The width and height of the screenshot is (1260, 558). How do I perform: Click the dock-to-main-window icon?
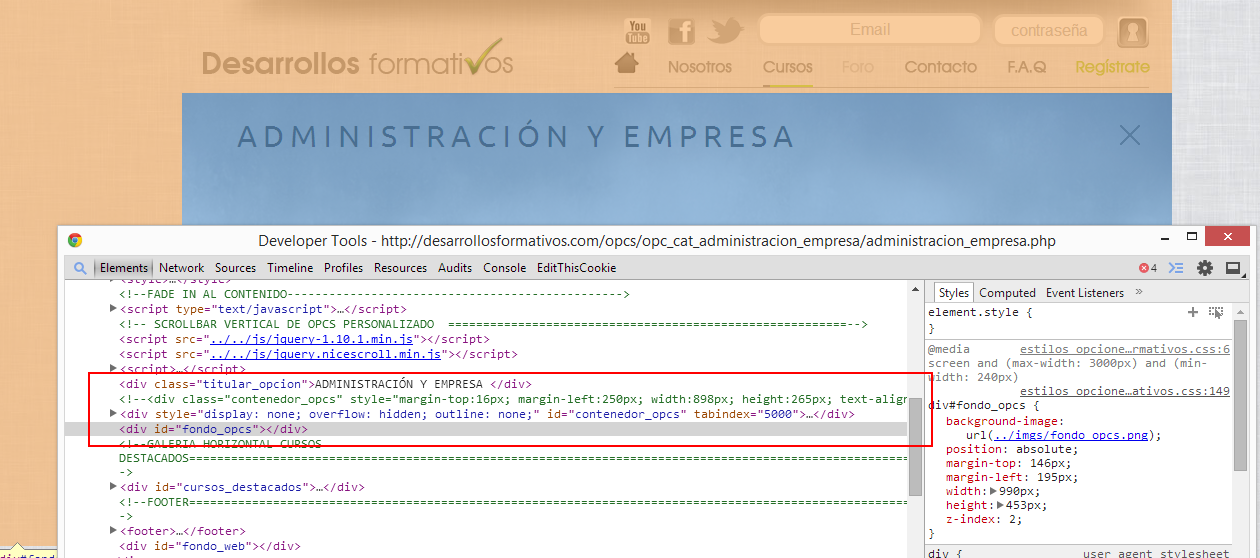1233,268
